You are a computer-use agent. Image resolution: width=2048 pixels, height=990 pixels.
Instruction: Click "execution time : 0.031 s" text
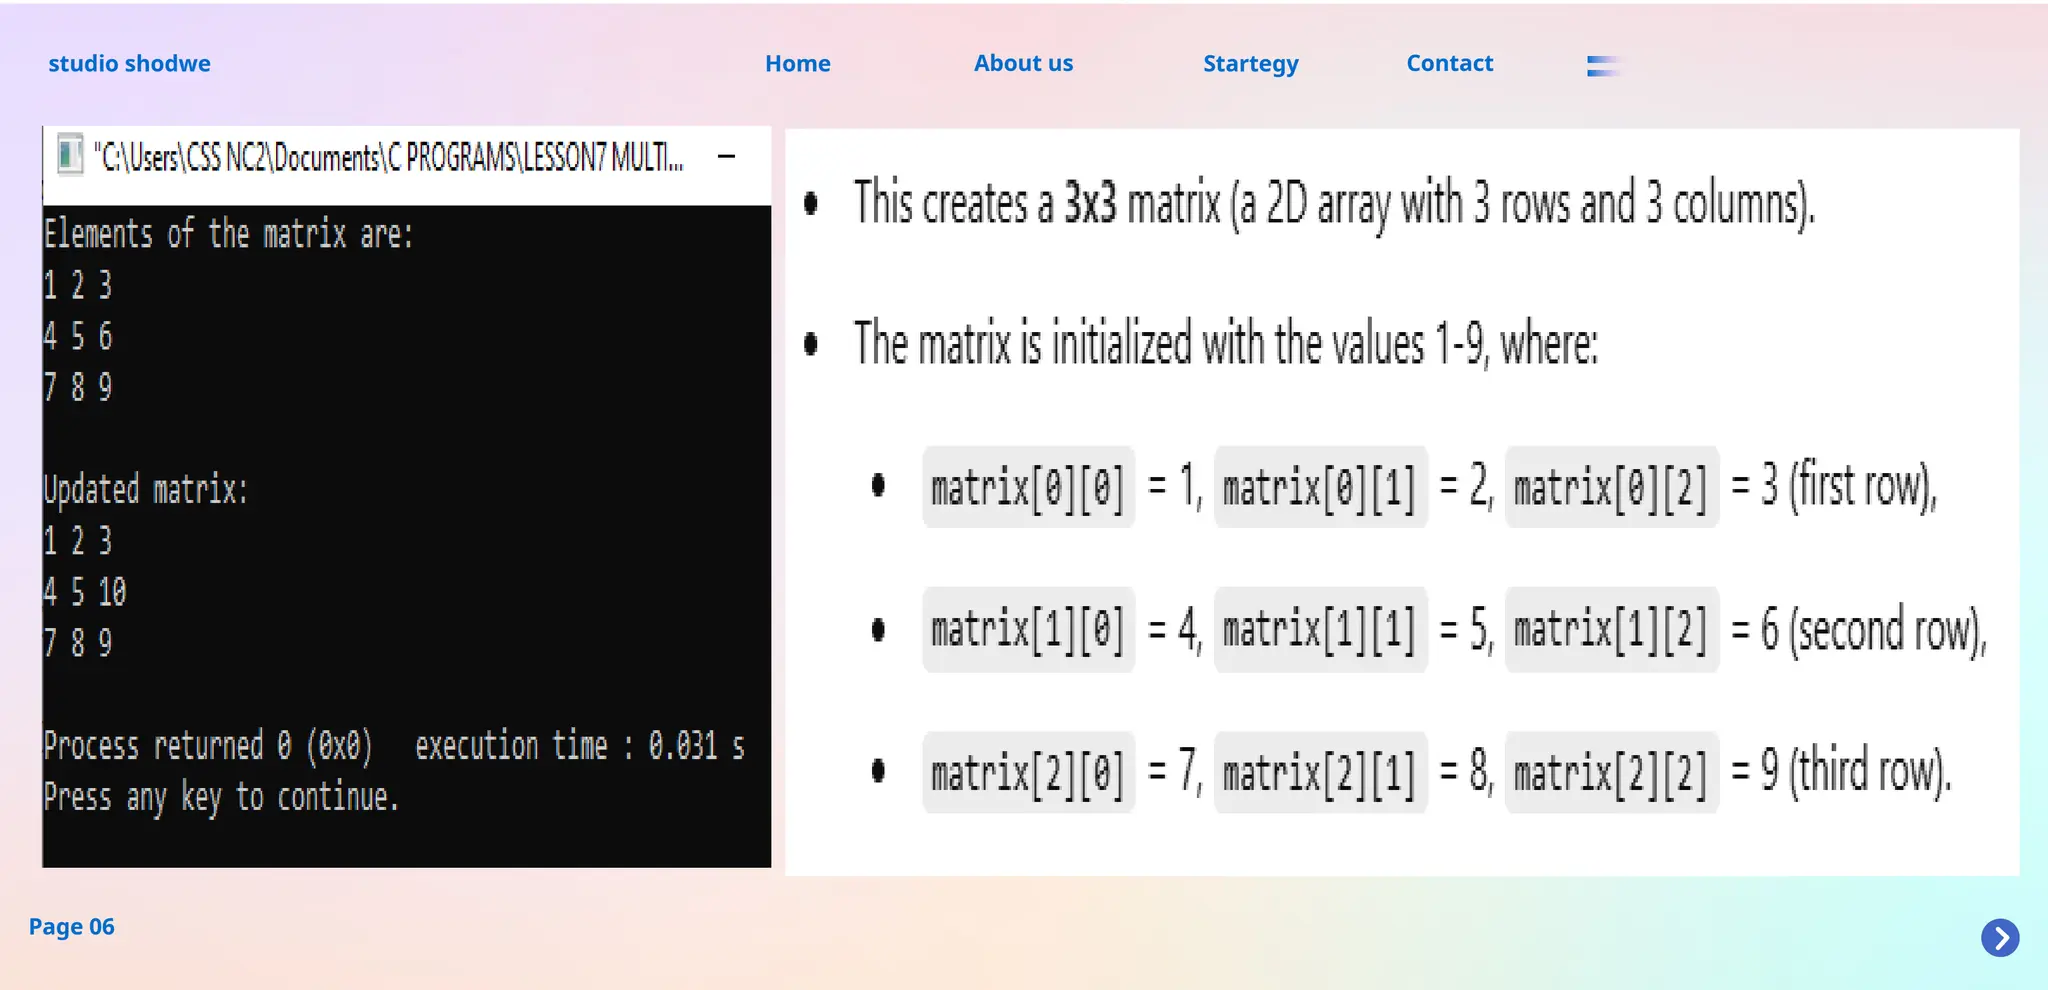pos(580,746)
